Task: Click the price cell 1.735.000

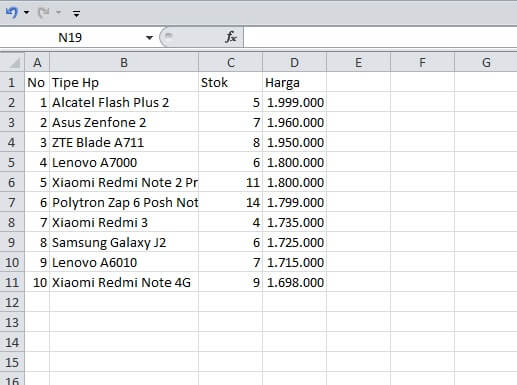Action: tap(294, 222)
